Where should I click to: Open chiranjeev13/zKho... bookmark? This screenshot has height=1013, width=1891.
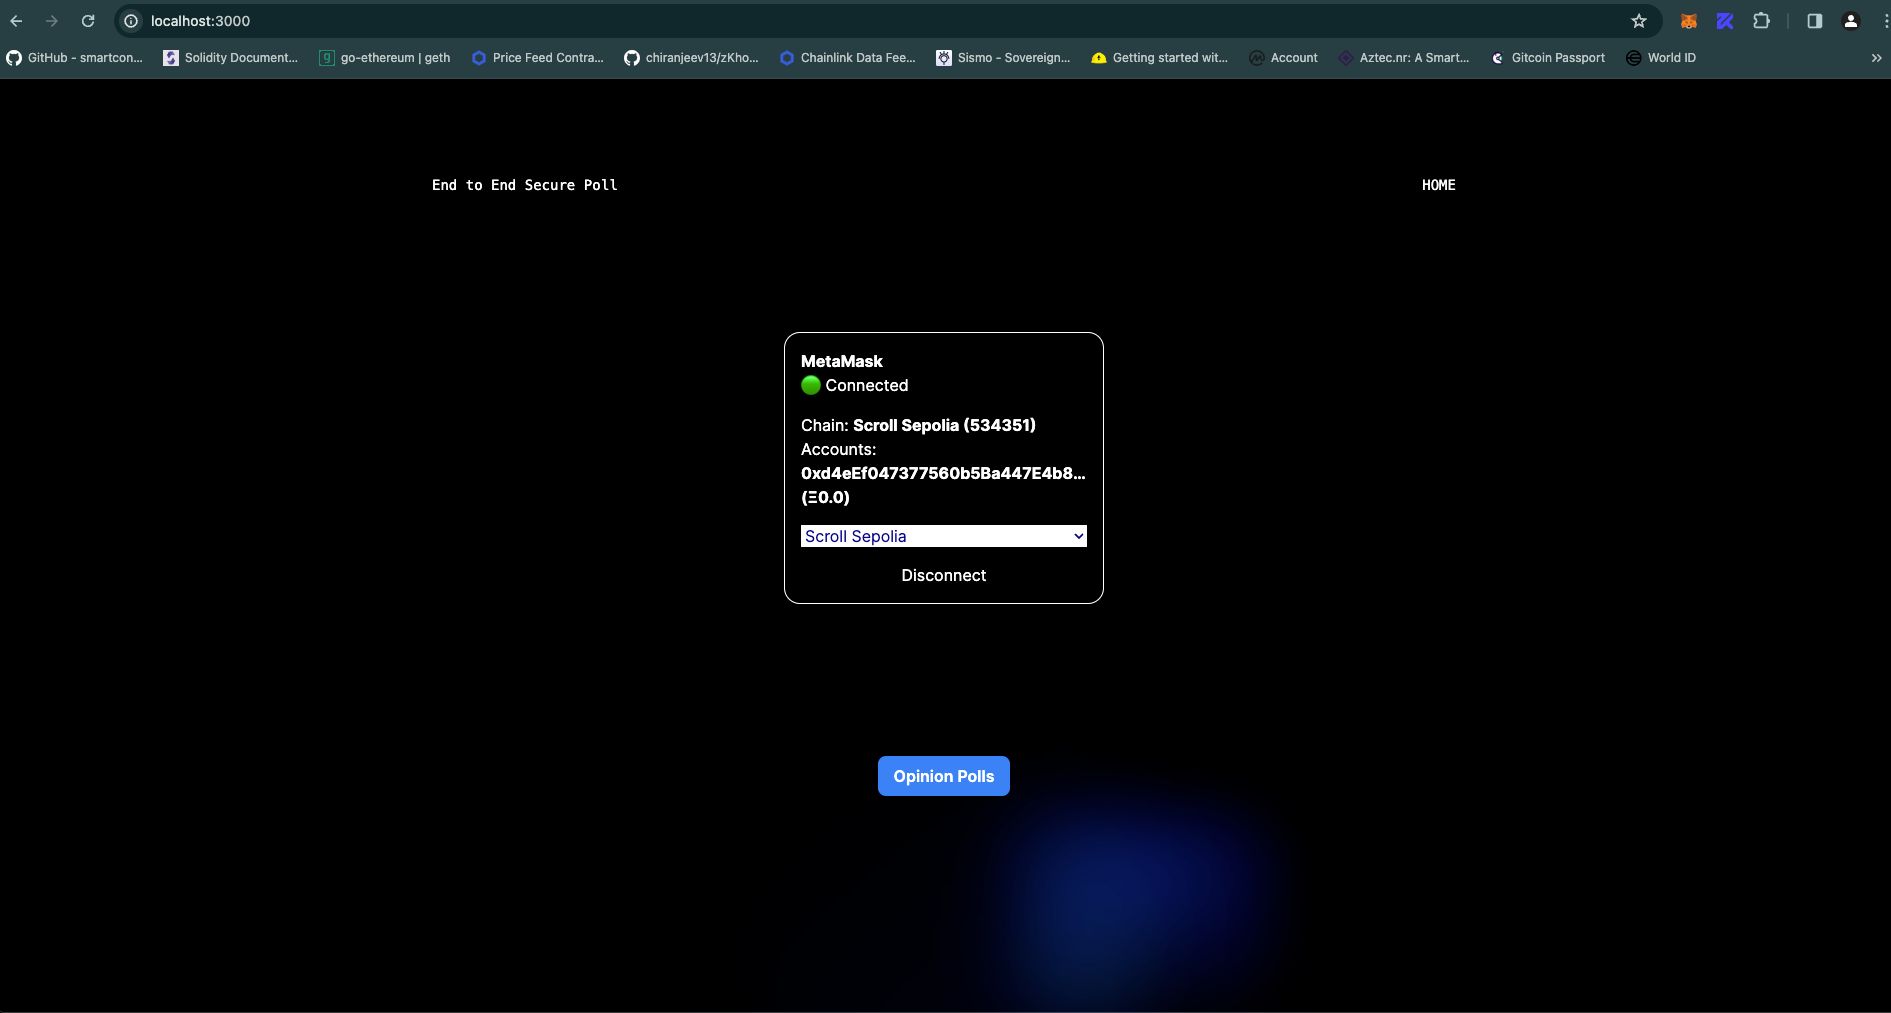tap(691, 58)
